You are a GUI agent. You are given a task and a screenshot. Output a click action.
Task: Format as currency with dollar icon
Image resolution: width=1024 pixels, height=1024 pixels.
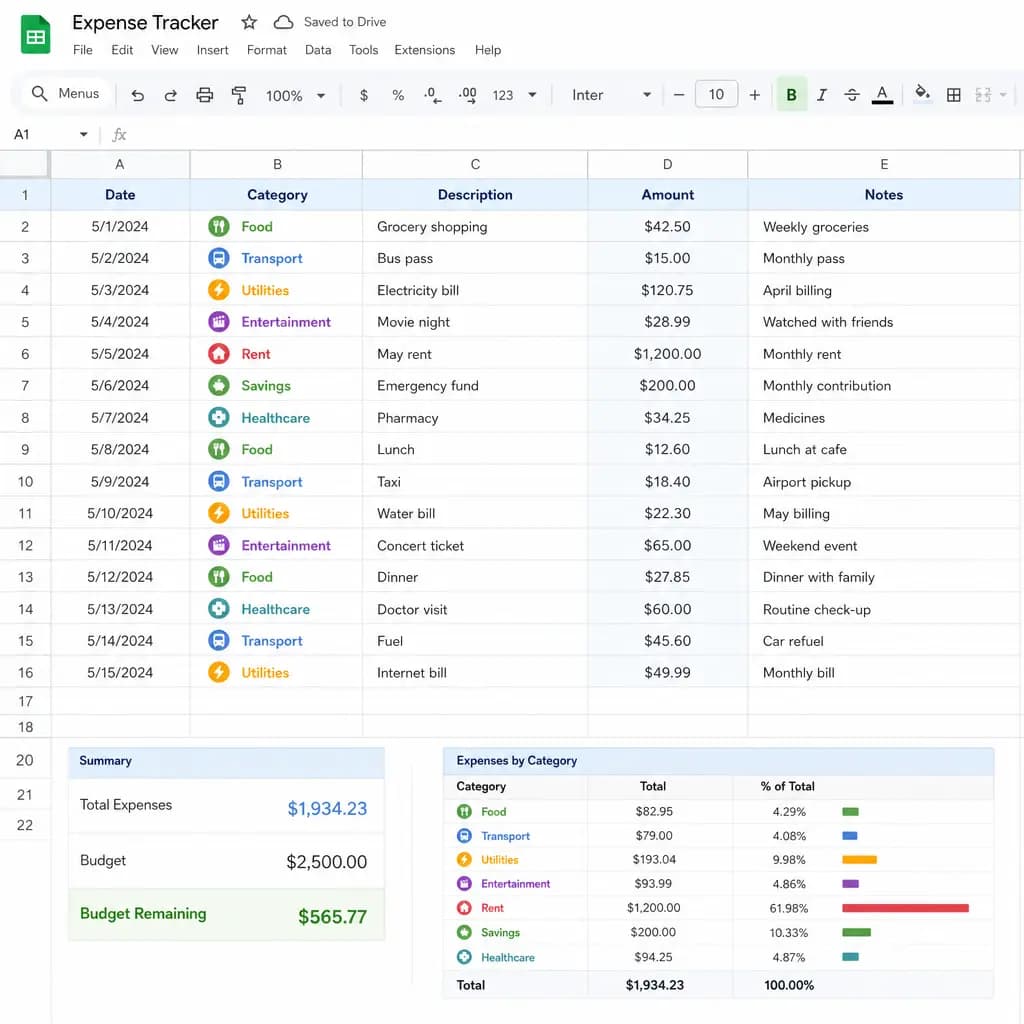[364, 95]
